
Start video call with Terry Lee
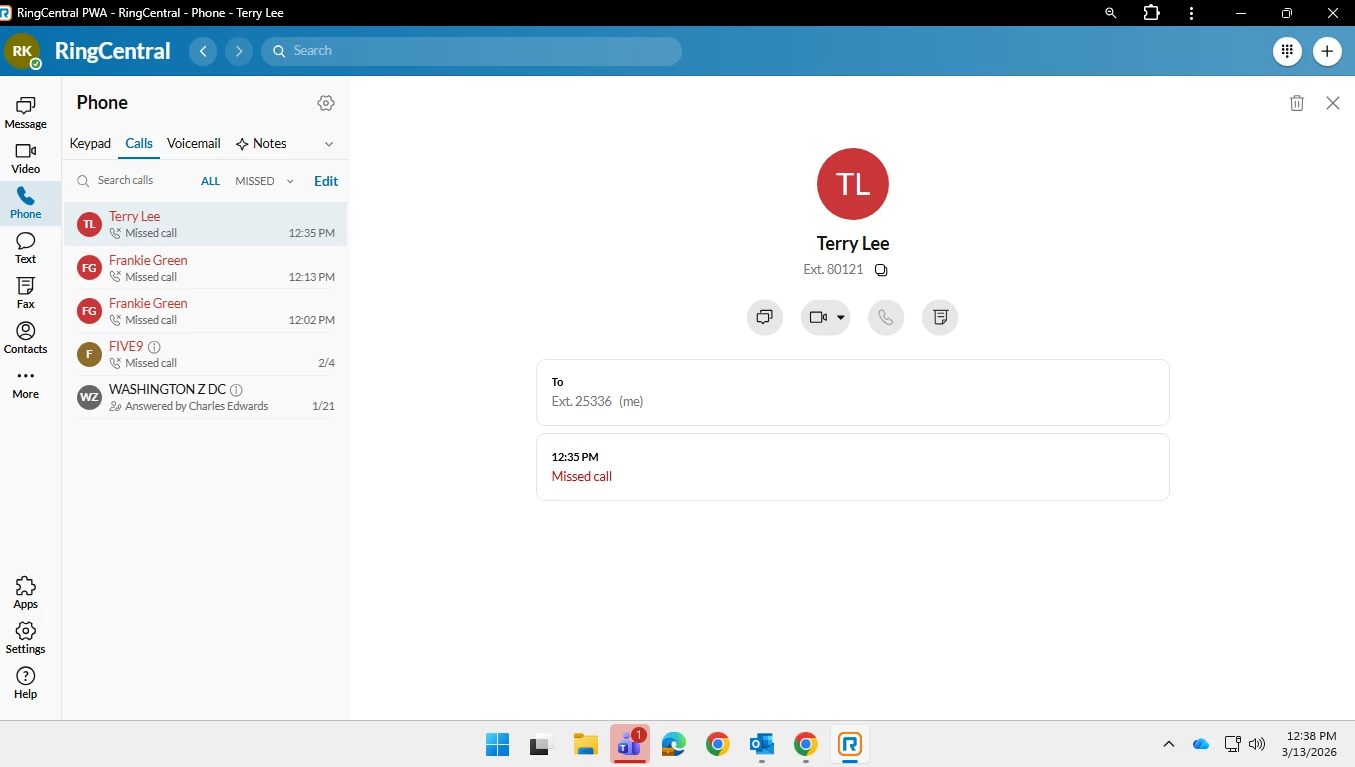[x=818, y=317]
